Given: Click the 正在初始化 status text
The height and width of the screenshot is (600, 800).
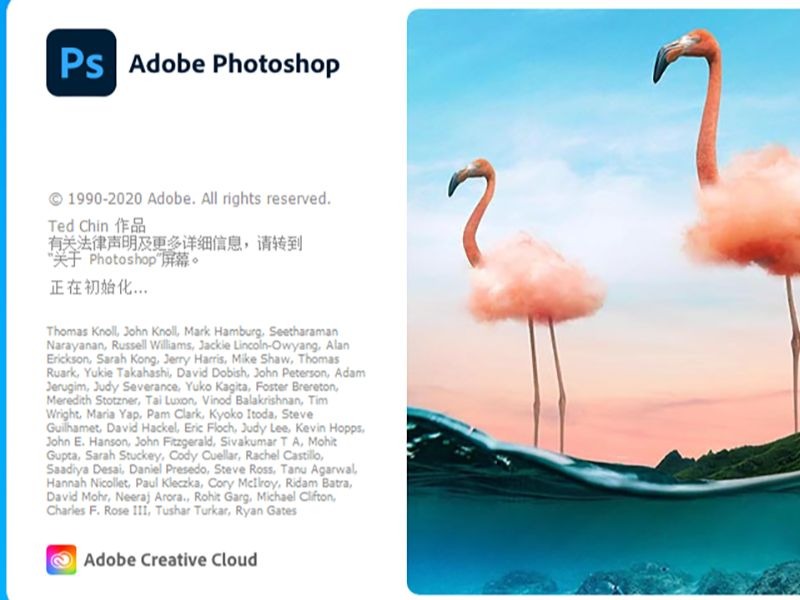Looking at the screenshot, I should (98, 288).
